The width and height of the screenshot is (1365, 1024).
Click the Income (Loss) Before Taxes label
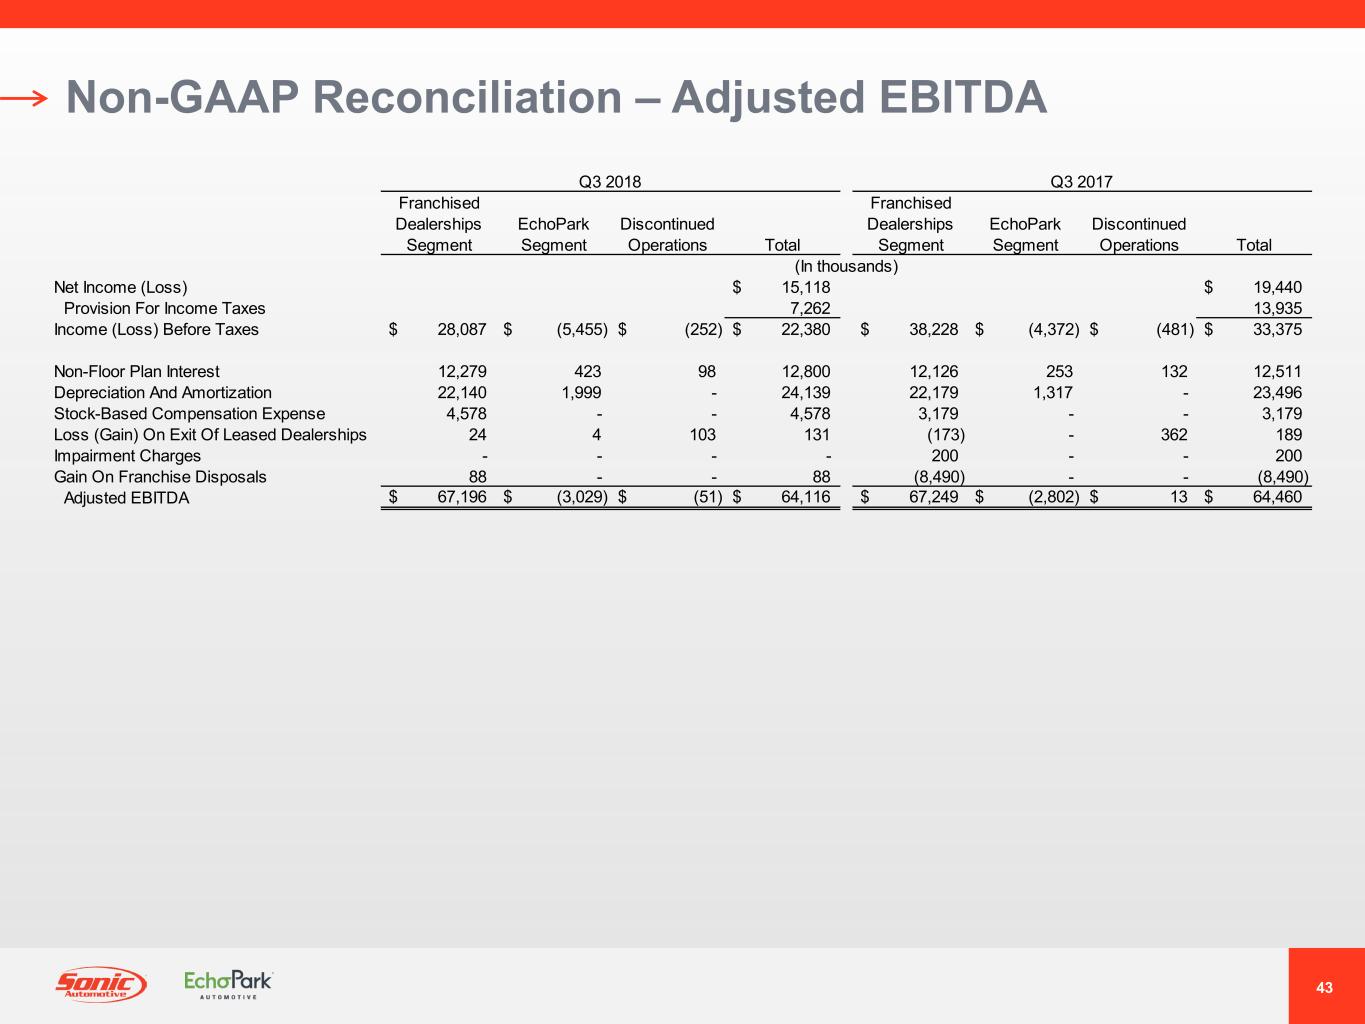pyautogui.click(x=156, y=330)
